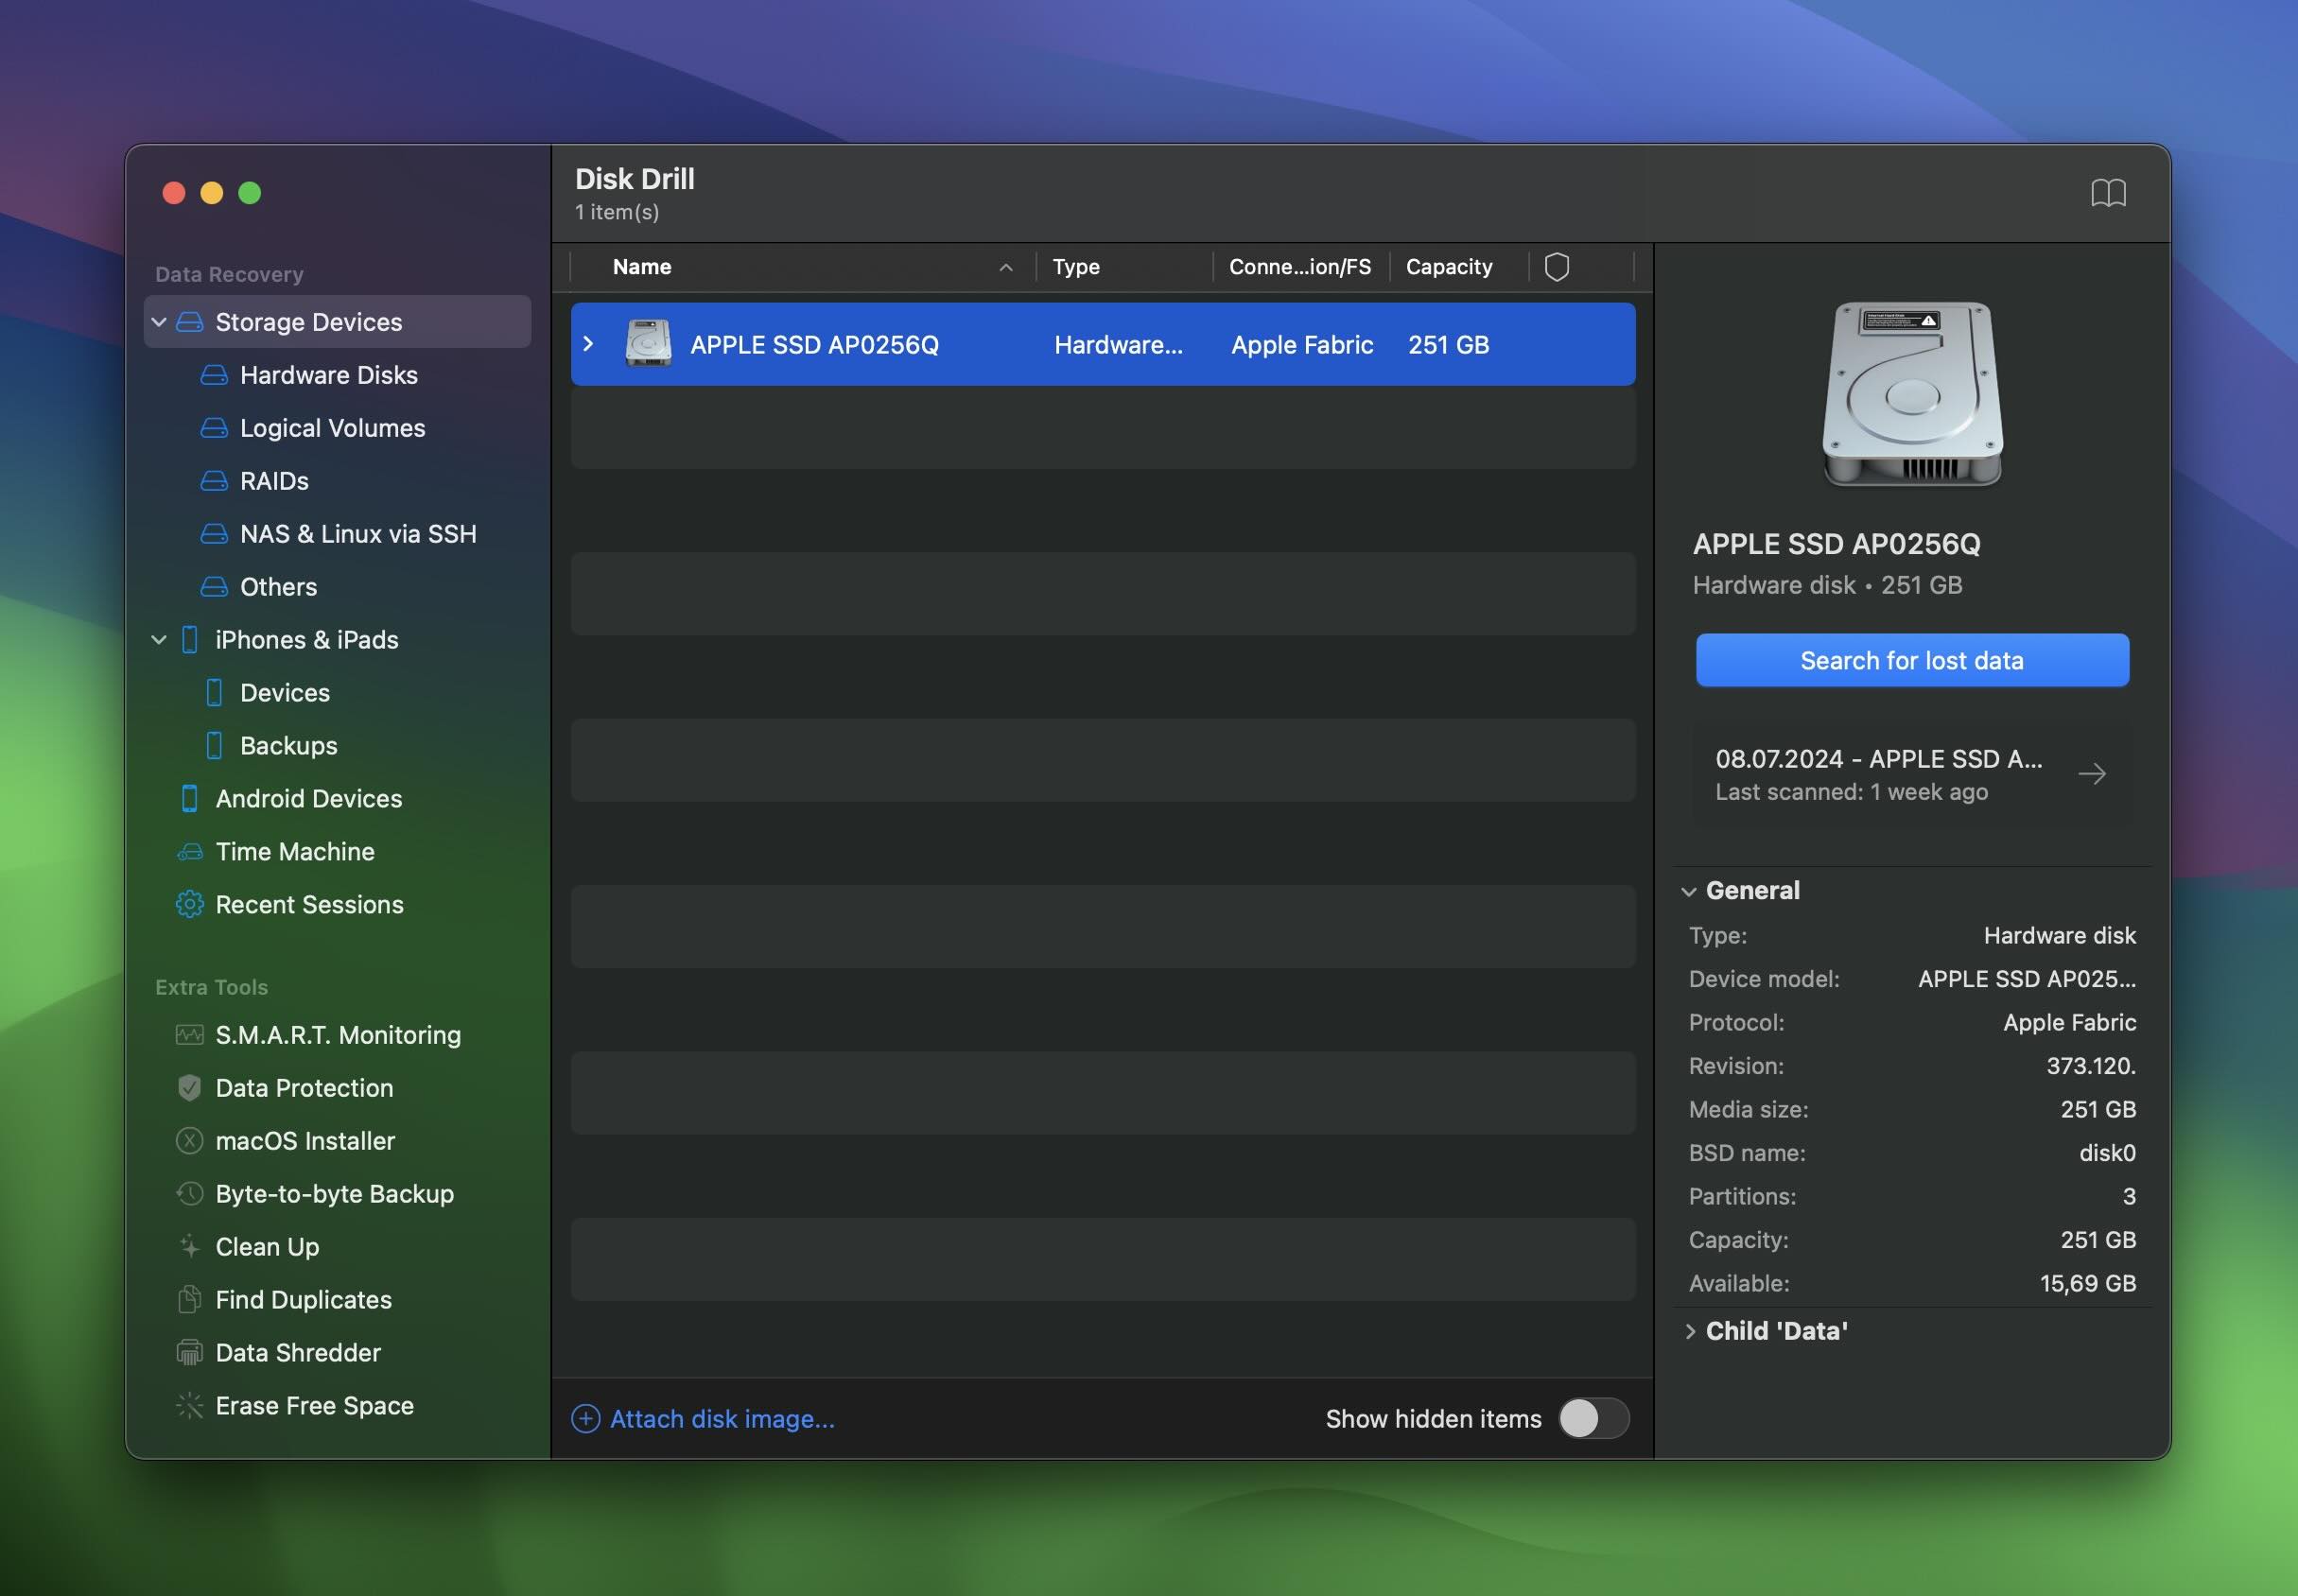Sort by the Capacity column header
Image resolution: width=2298 pixels, height=1596 pixels.
(1449, 267)
